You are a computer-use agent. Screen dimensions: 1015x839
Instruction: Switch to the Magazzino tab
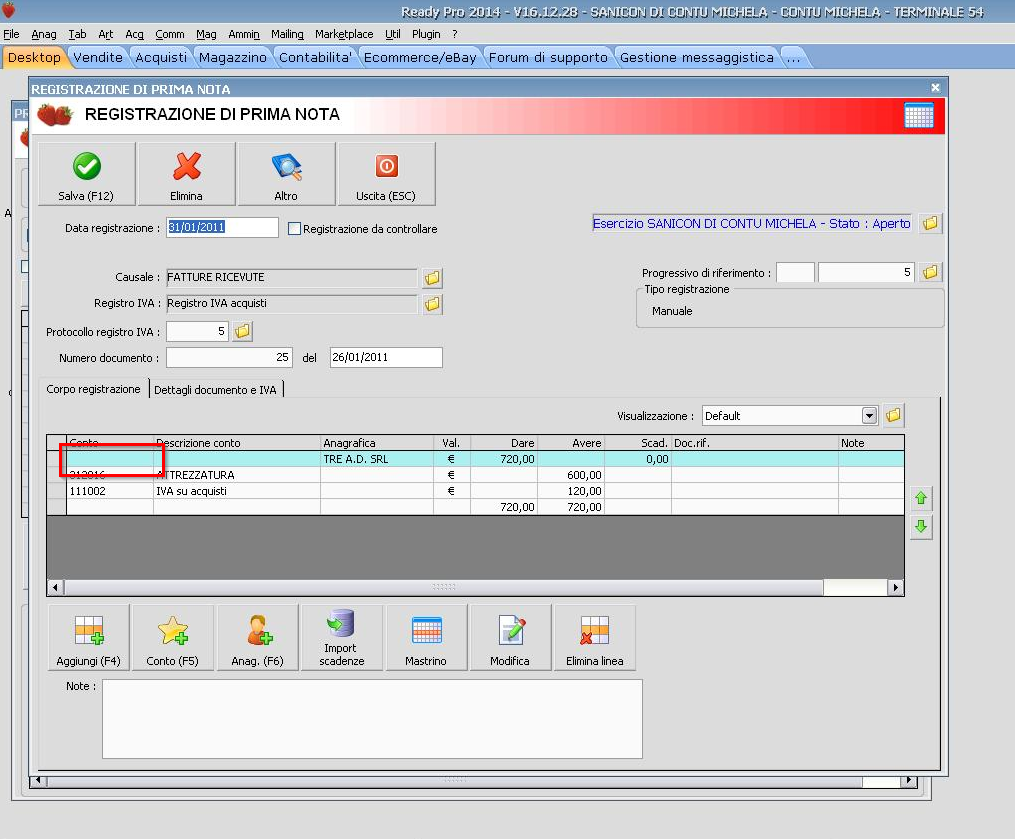[233, 58]
